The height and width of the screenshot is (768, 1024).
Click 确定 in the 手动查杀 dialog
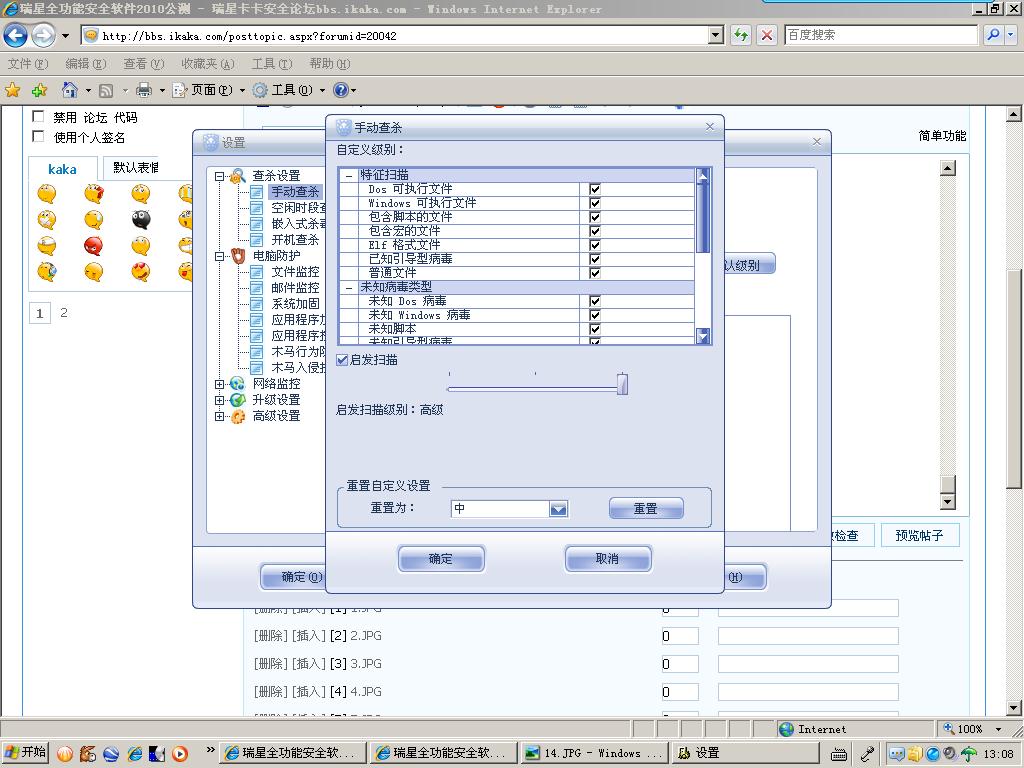point(441,559)
